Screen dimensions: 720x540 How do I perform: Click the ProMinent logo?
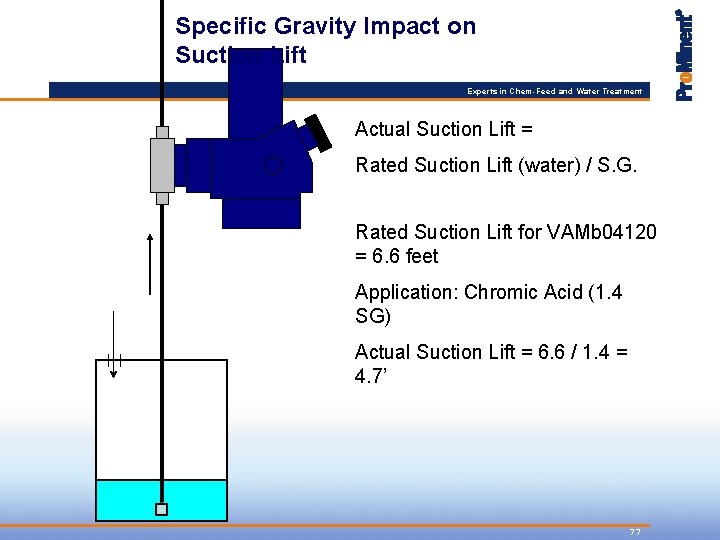[x=684, y=55]
